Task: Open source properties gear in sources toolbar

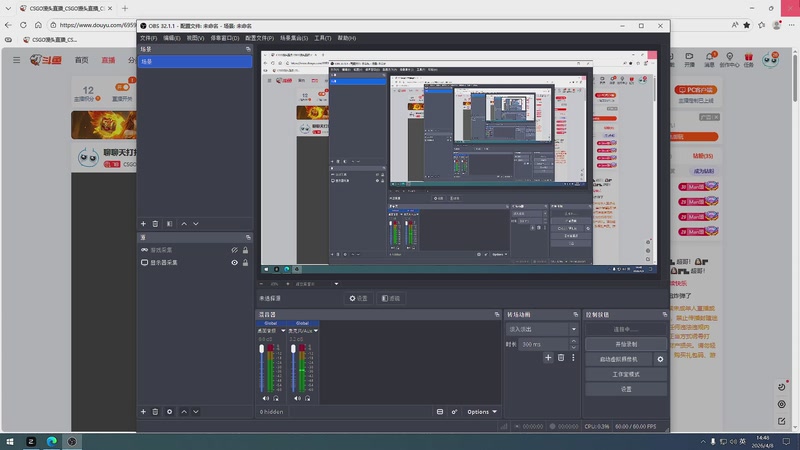Action: [169, 412]
